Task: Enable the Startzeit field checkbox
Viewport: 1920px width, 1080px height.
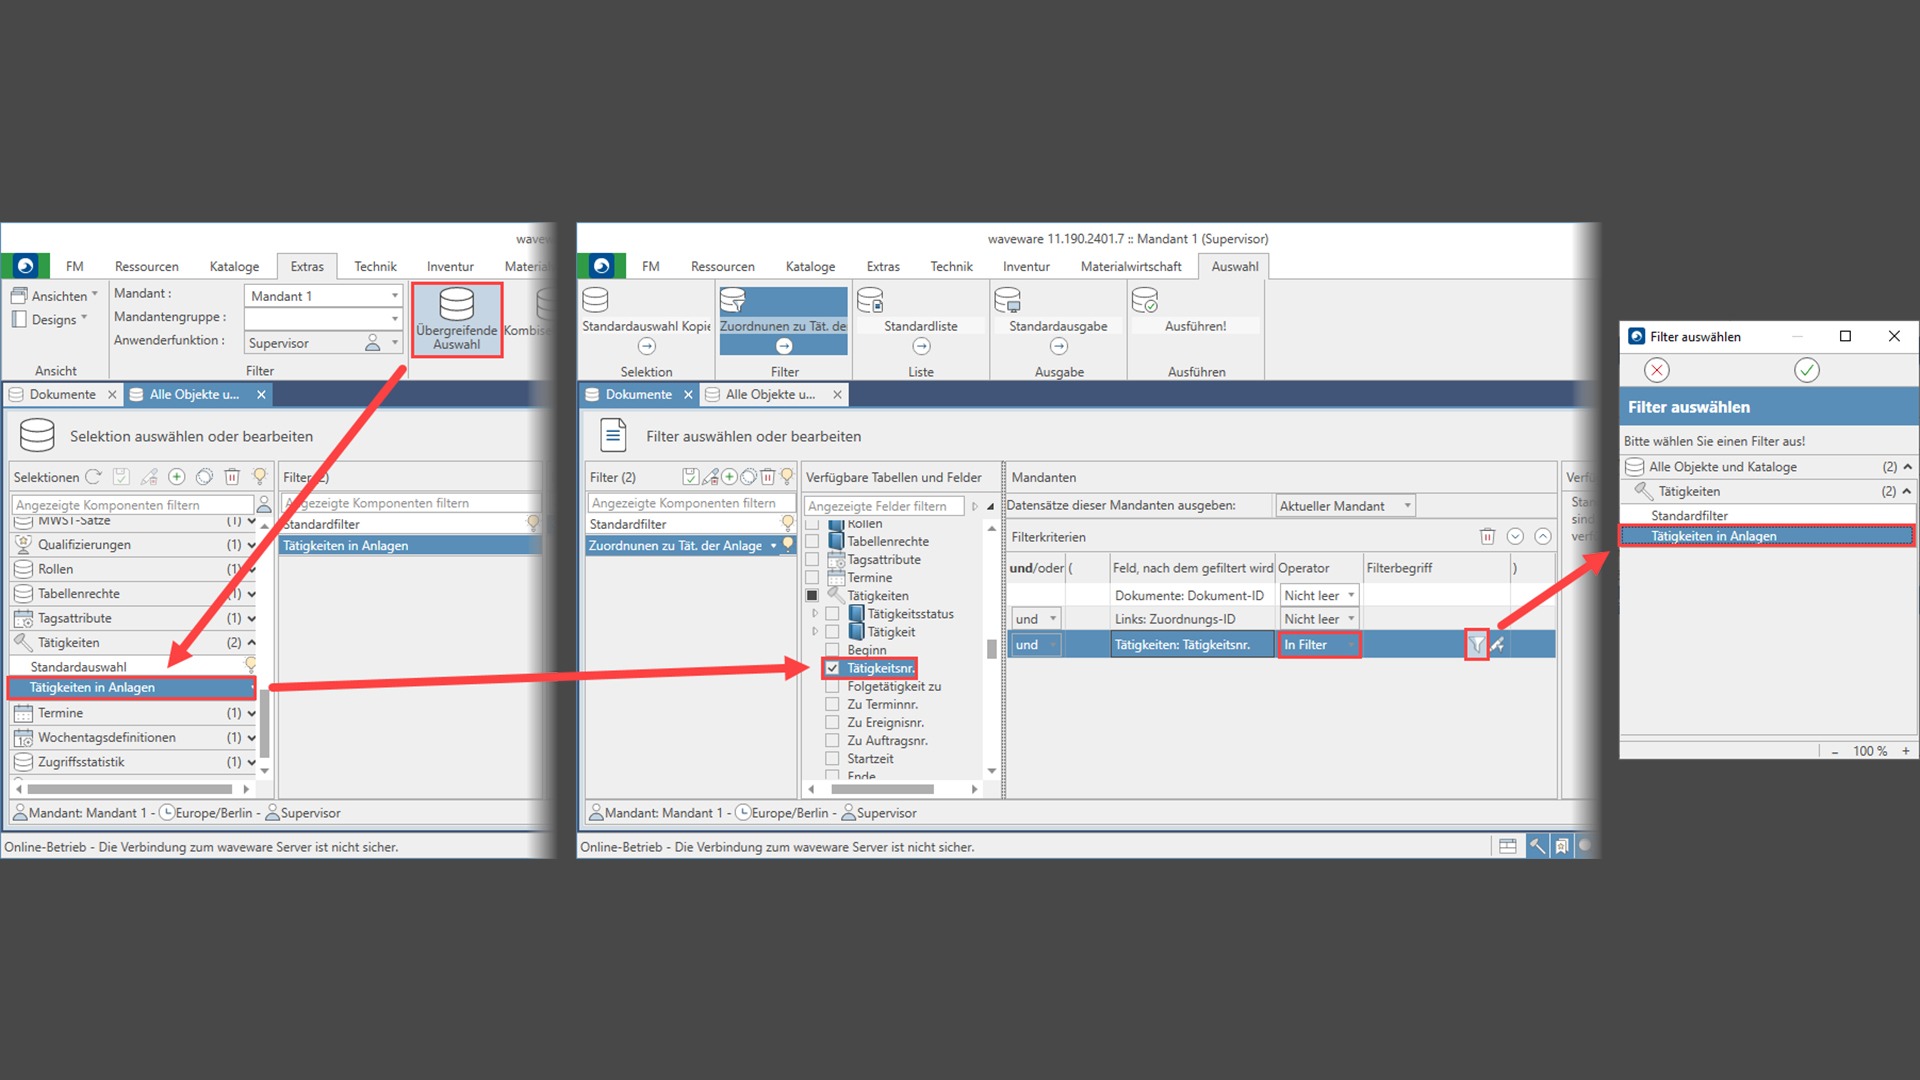Action: point(832,759)
